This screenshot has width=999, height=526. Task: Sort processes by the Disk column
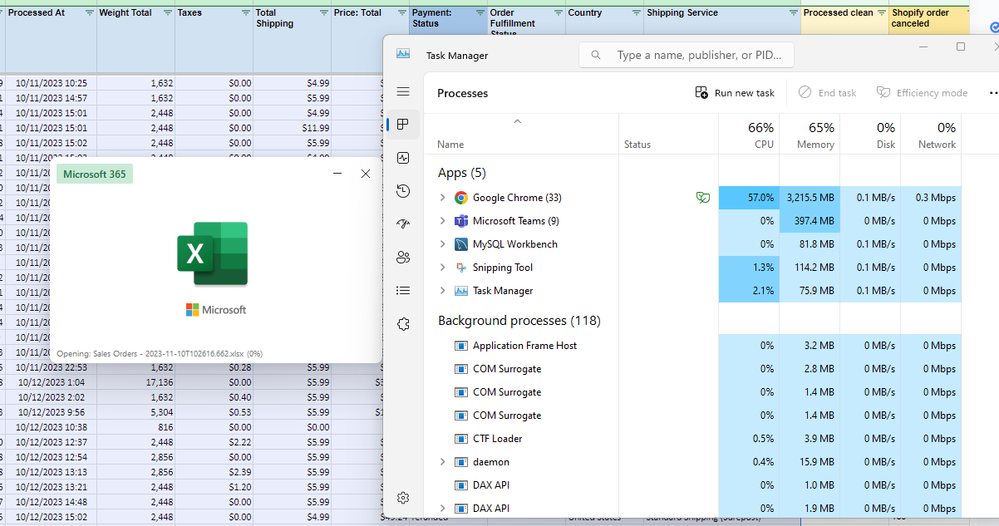coord(870,135)
